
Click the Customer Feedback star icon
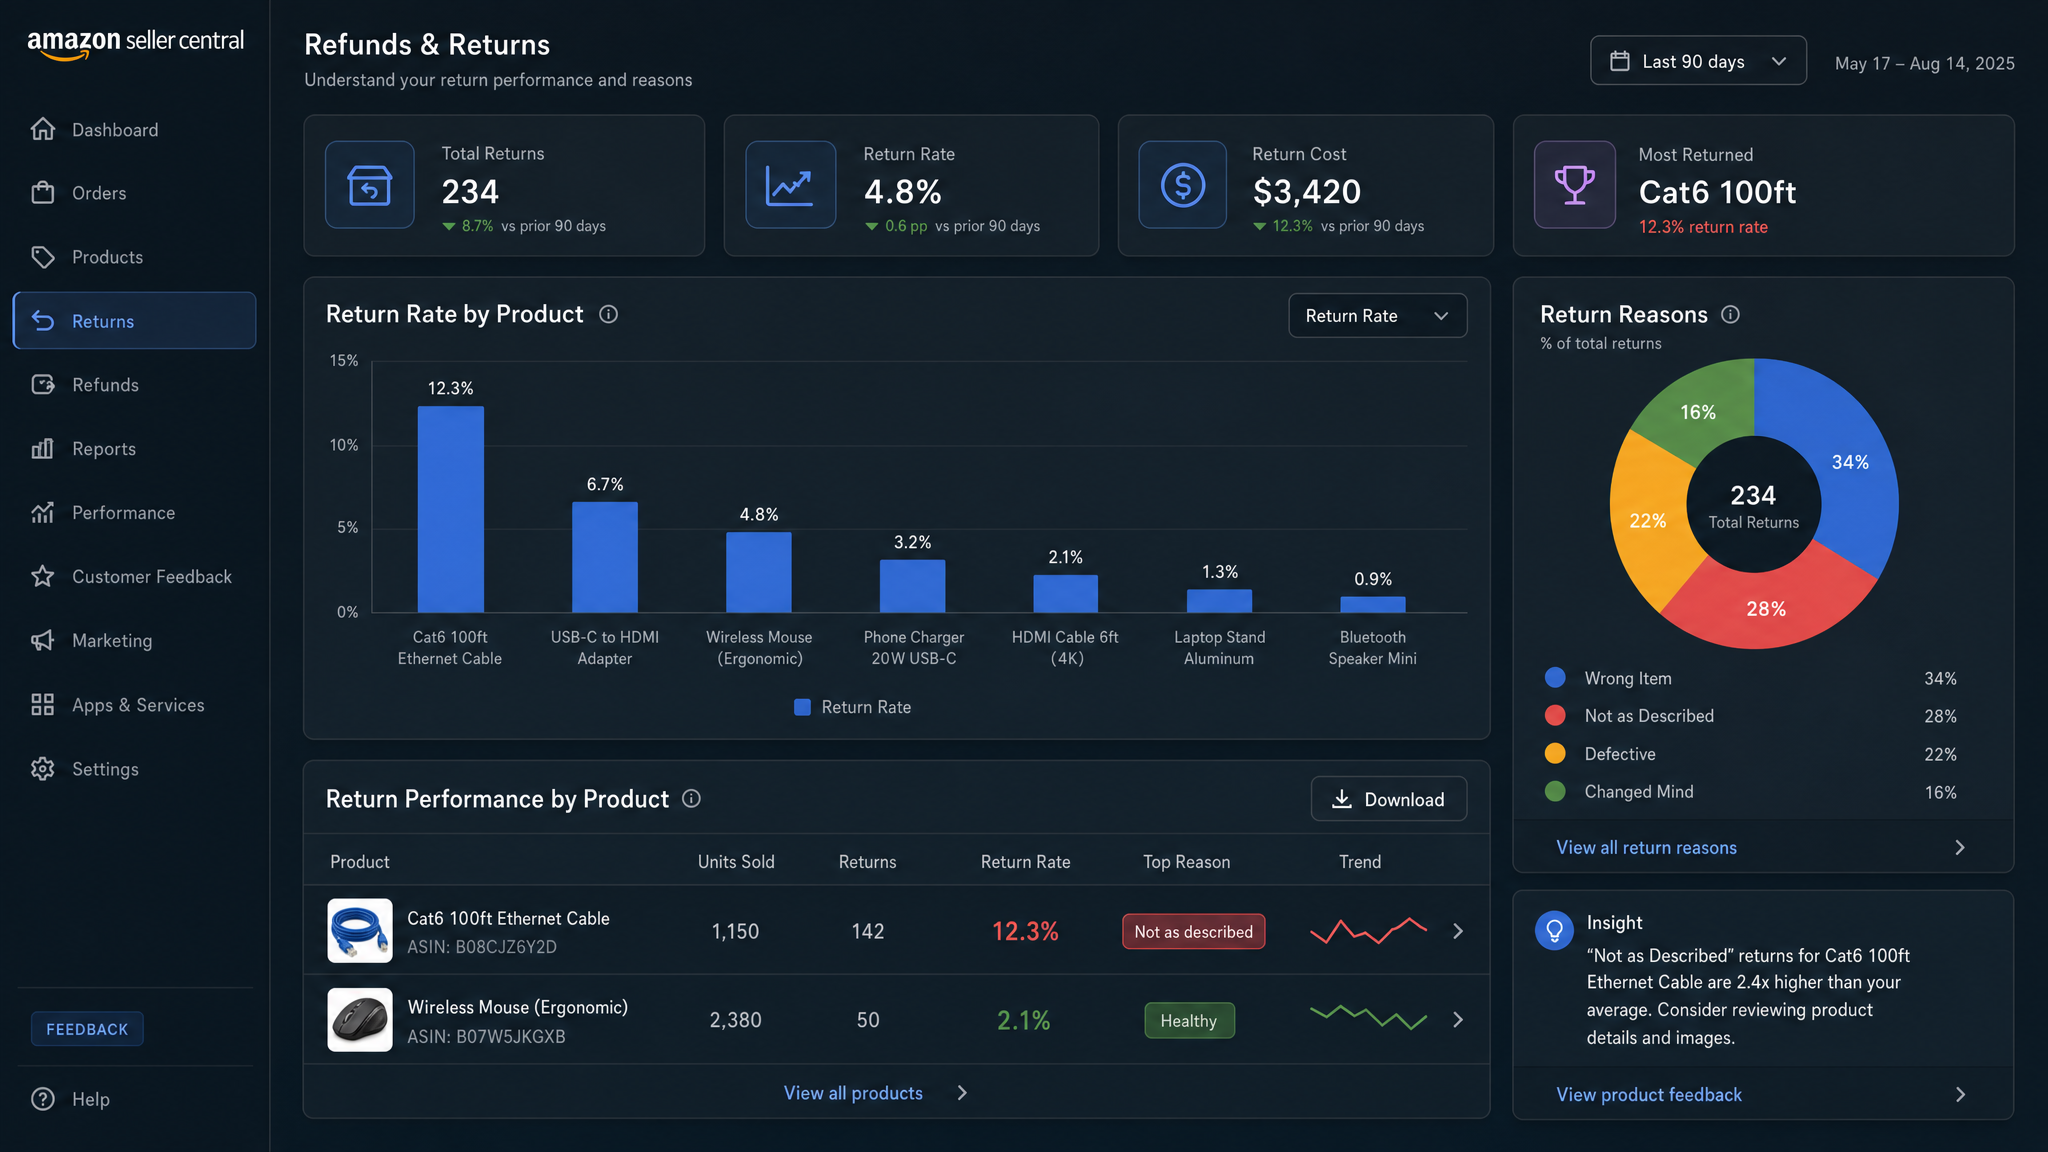(x=43, y=577)
